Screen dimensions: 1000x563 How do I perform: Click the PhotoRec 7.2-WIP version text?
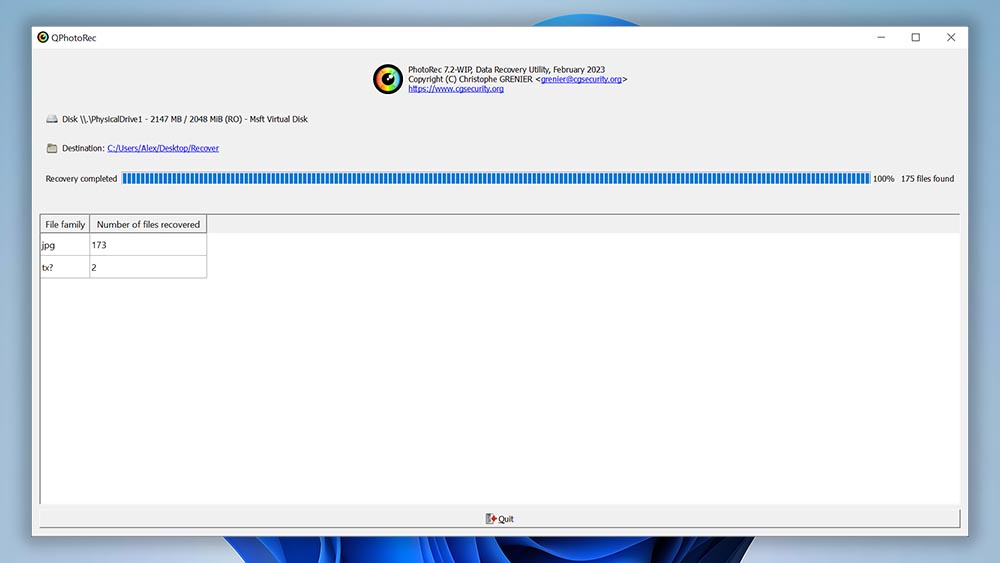506,69
